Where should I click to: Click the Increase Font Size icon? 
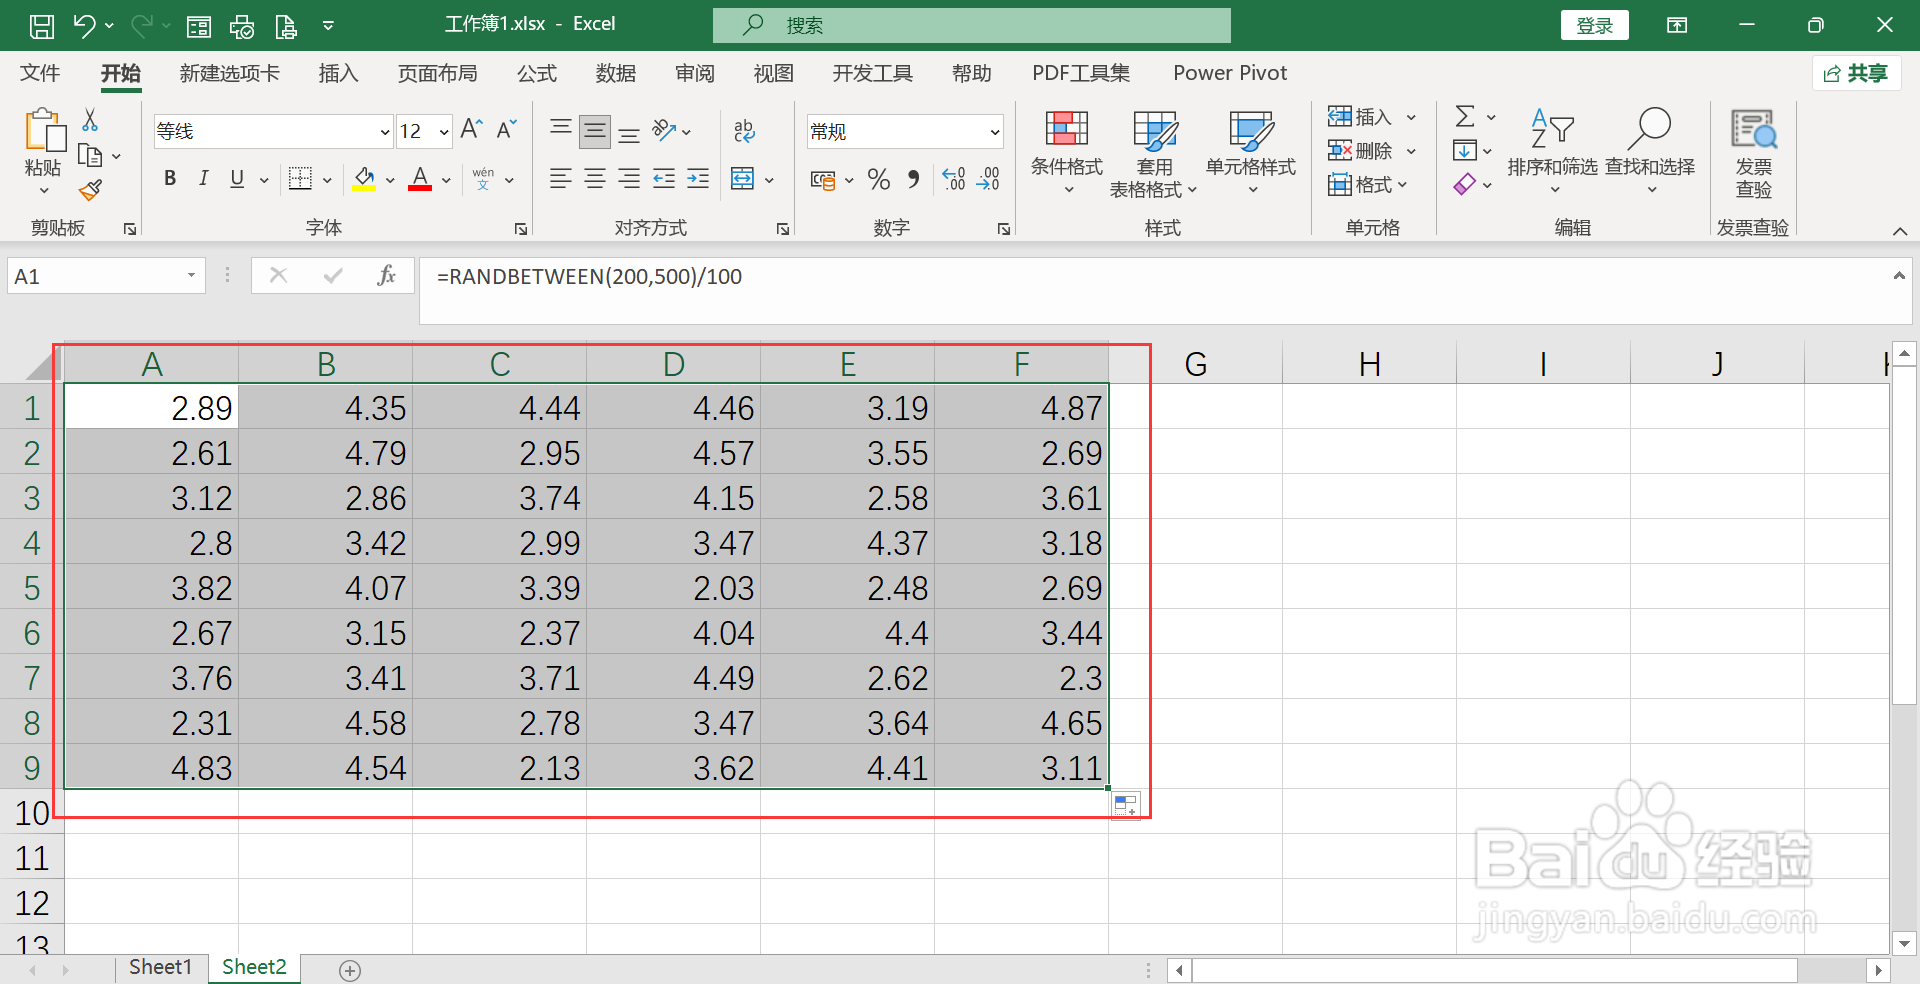pyautogui.click(x=472, y=130)
